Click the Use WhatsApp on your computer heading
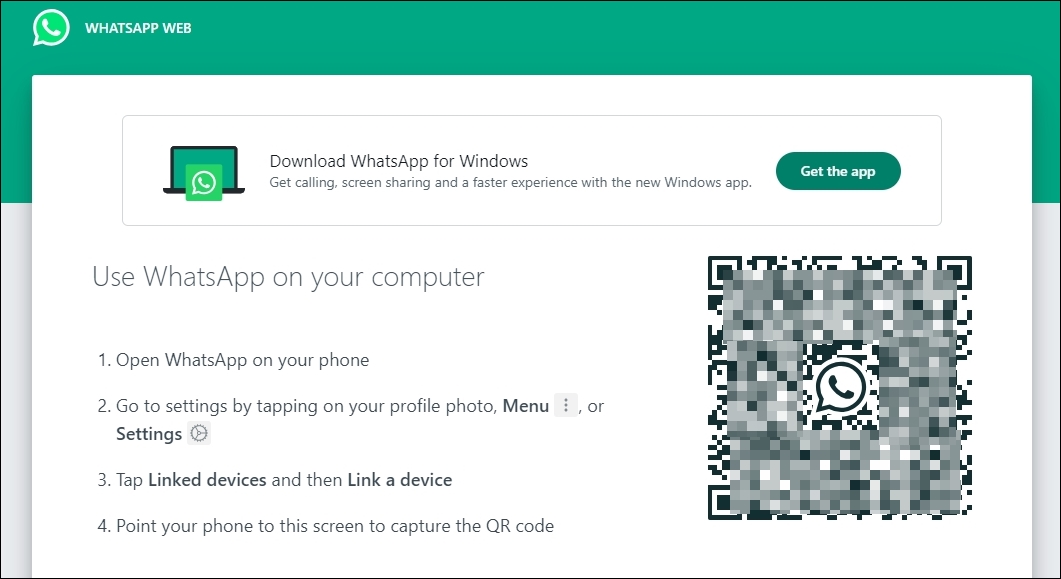 coord(288,277)
